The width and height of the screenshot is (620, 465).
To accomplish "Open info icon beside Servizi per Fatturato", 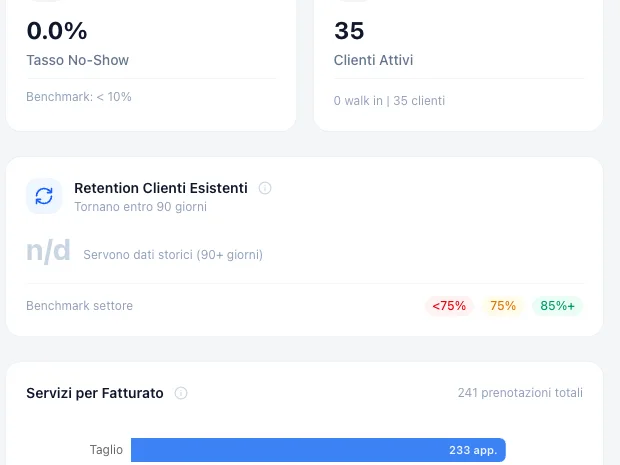I will tap(181, 393).
